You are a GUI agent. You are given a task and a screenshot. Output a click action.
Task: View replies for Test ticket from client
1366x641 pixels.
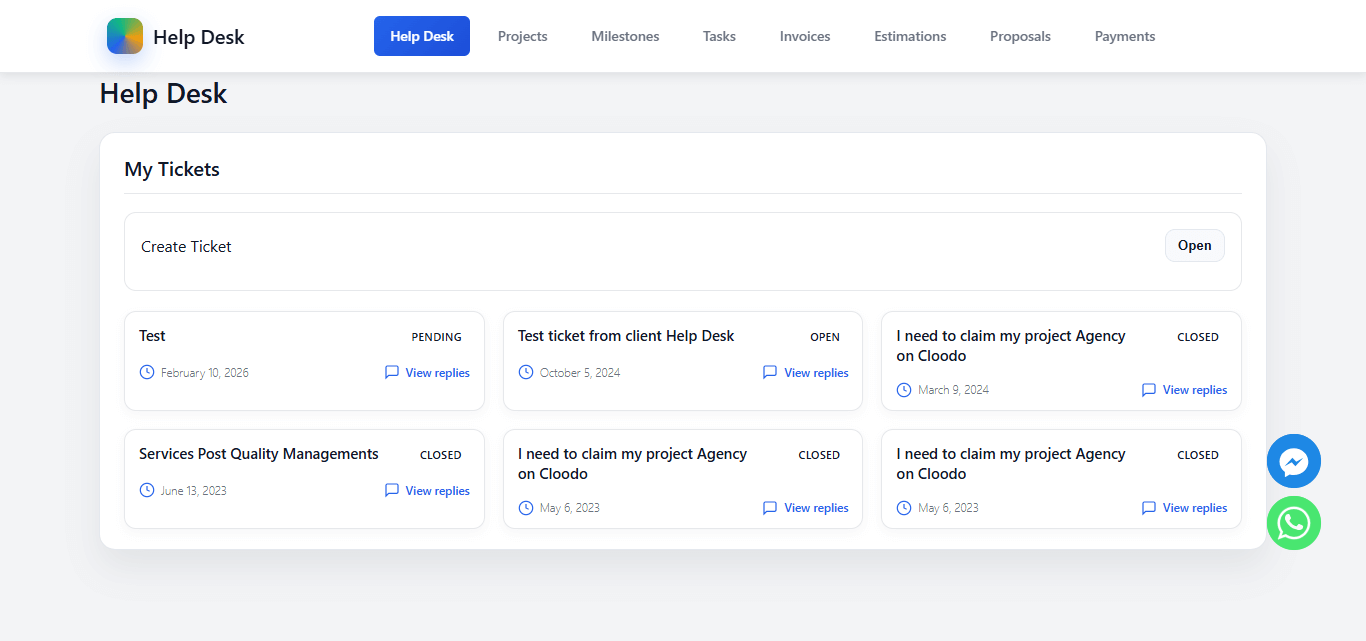pyautogui.click(x=816, y=373)
